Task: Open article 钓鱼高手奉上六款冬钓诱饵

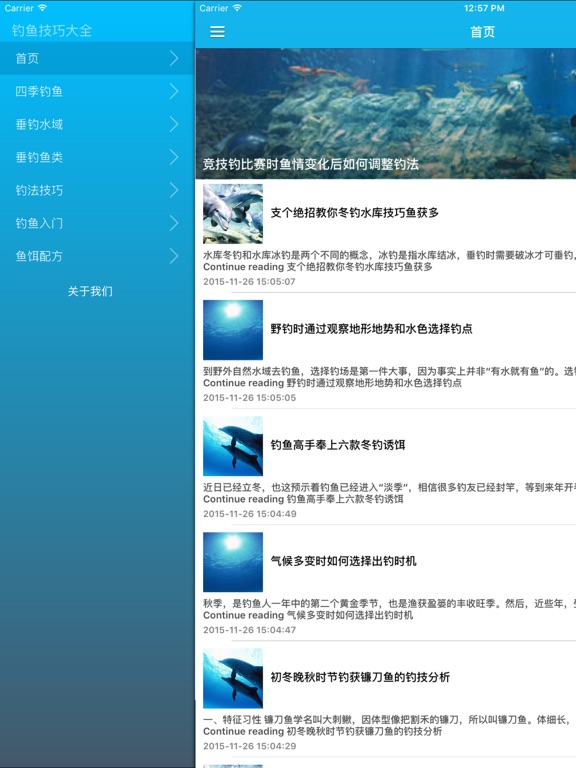Action: [338, 445]
